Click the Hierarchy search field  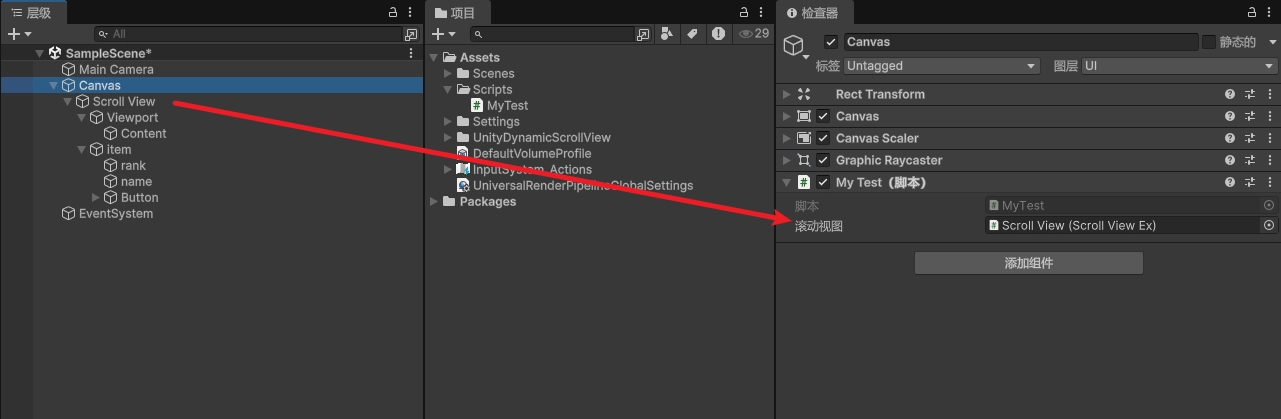tap(248, 34)
